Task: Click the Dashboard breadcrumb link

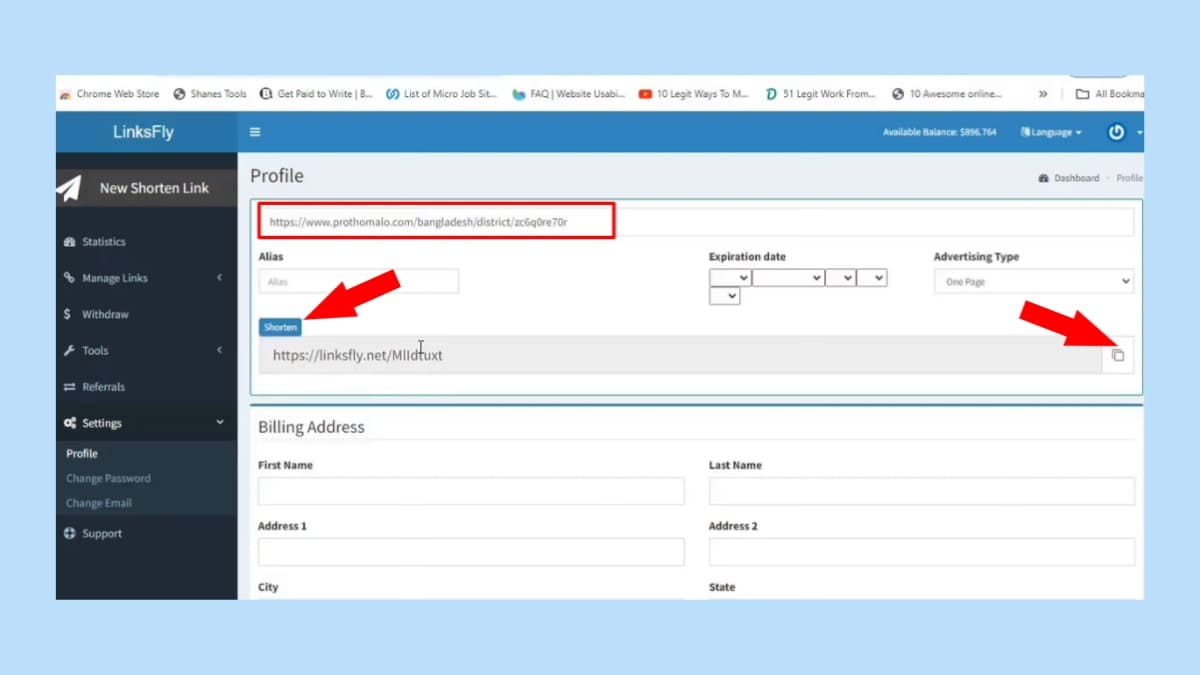Action: click(x=1075, y=178)
